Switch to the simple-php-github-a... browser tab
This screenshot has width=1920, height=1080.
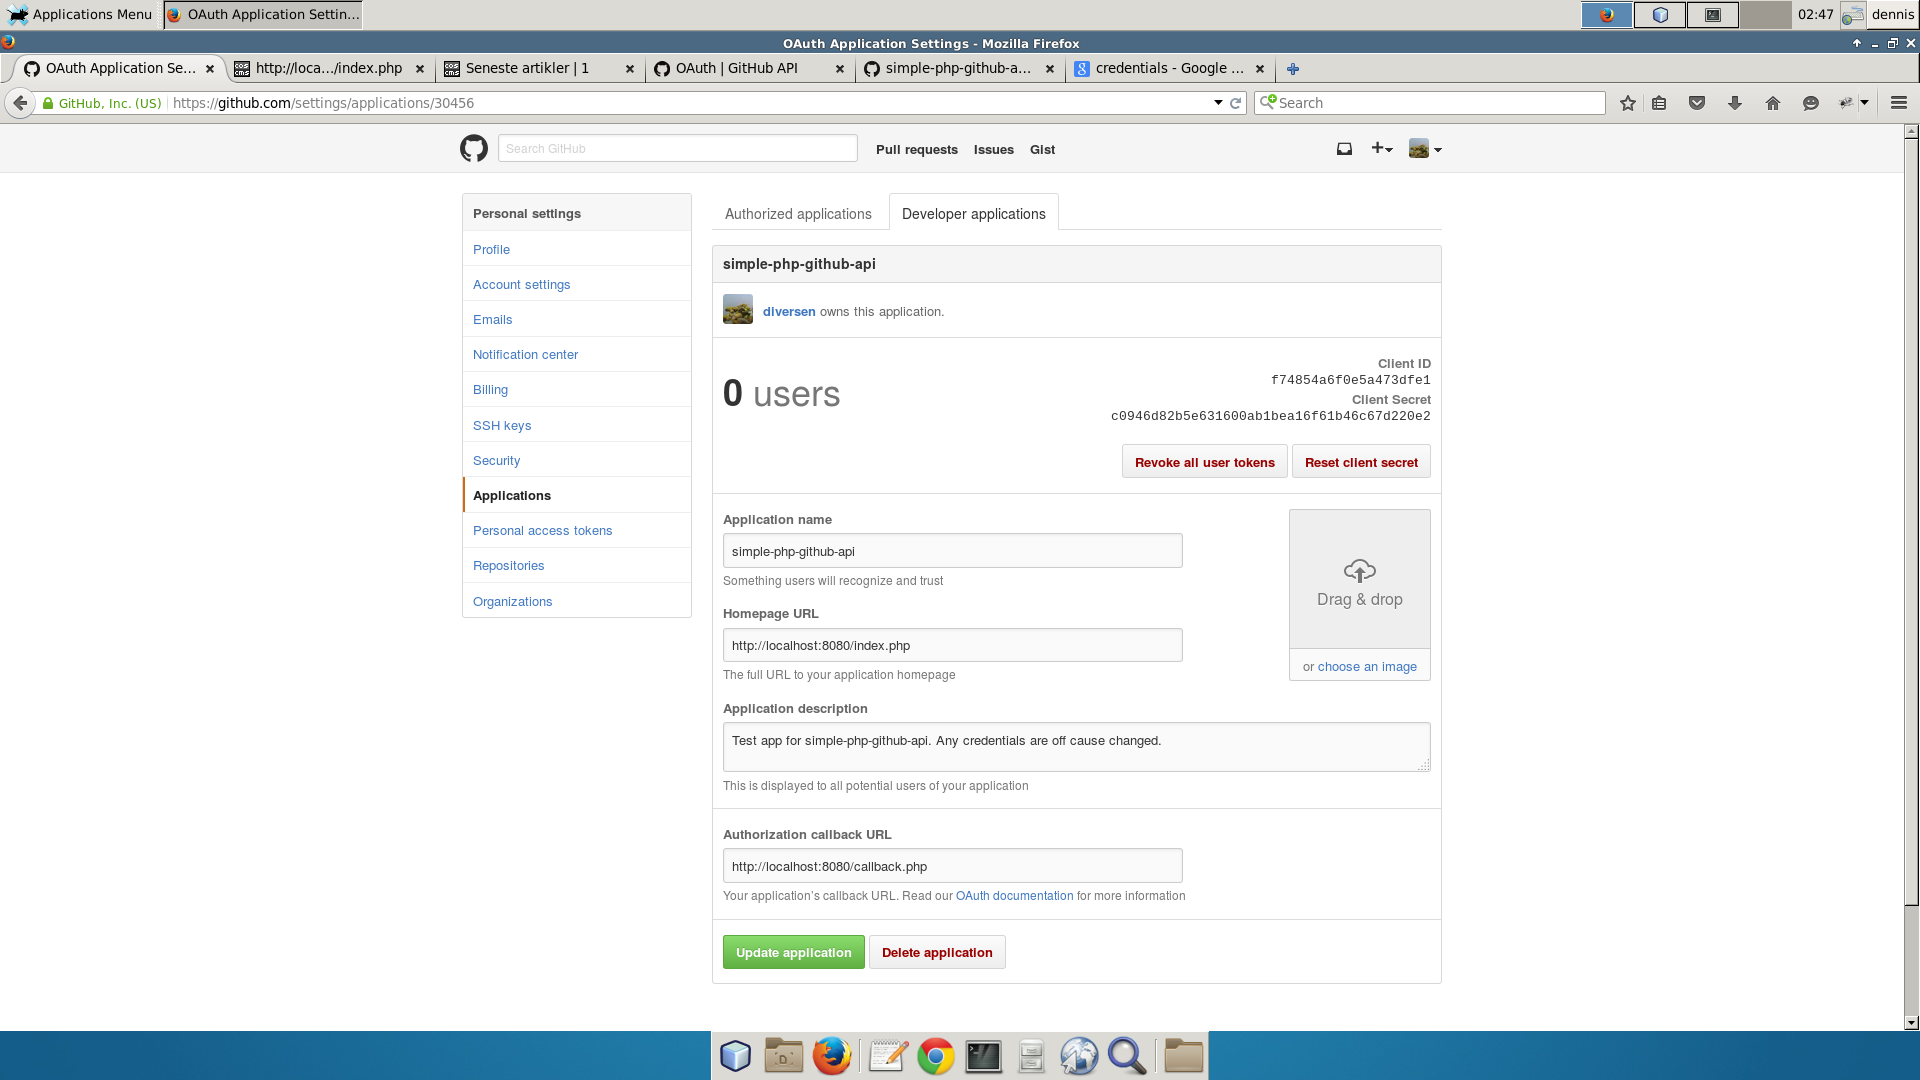[x=959, y=69]
